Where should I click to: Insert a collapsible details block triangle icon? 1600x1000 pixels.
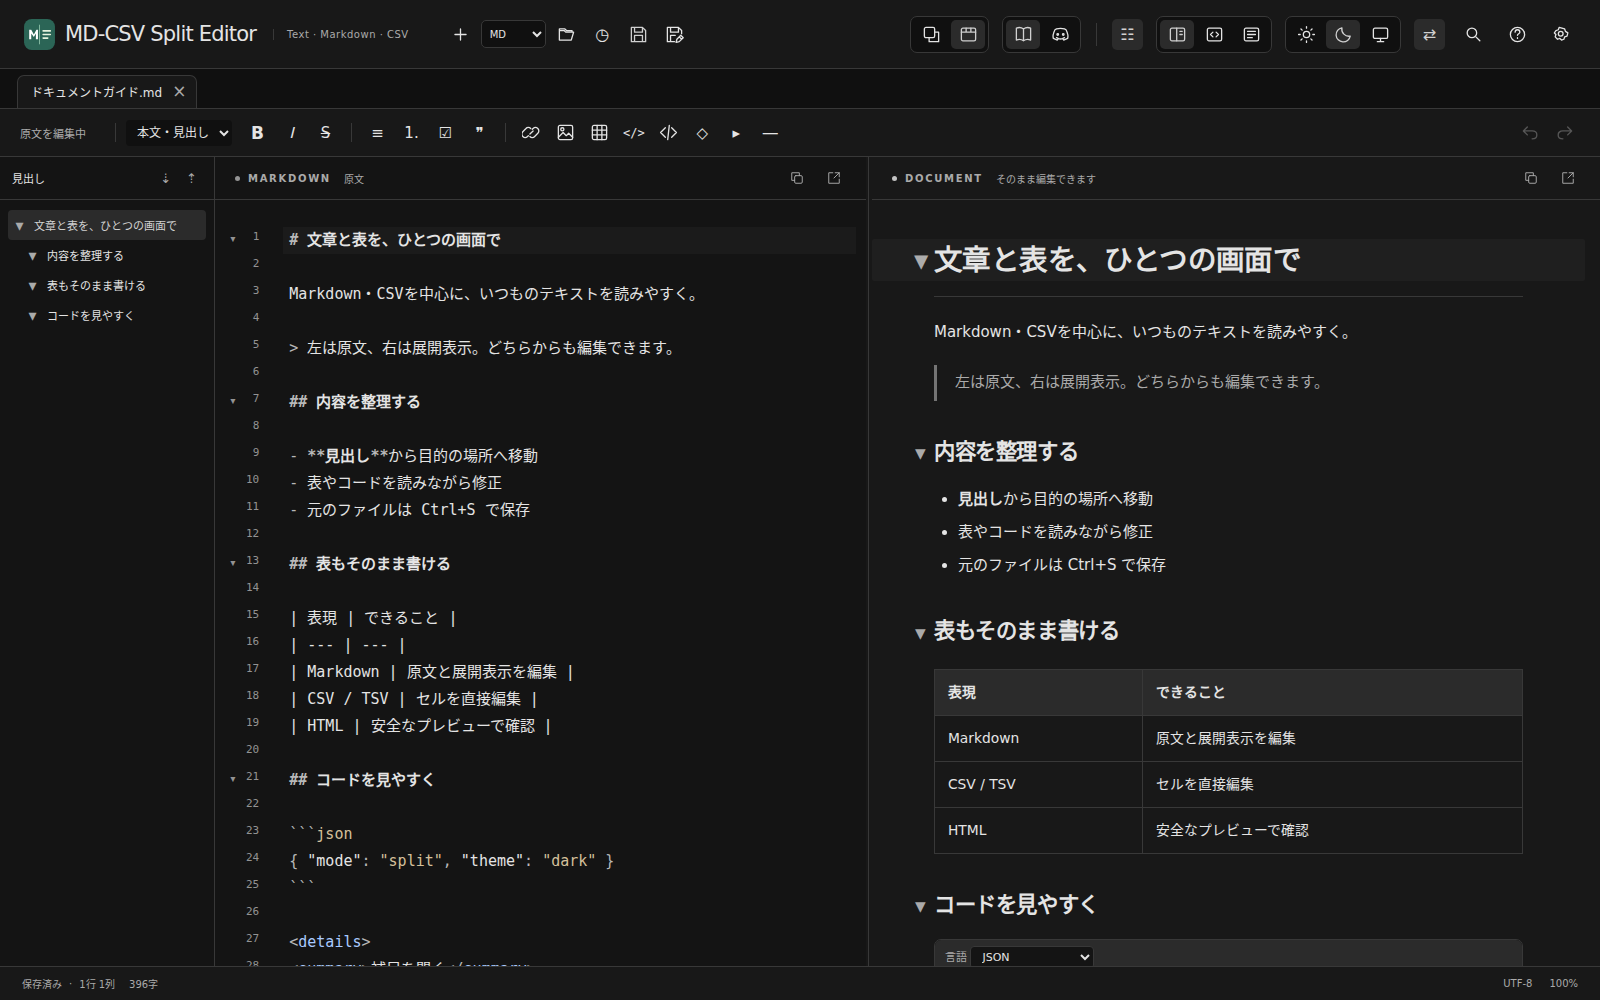tap(736, 132)
